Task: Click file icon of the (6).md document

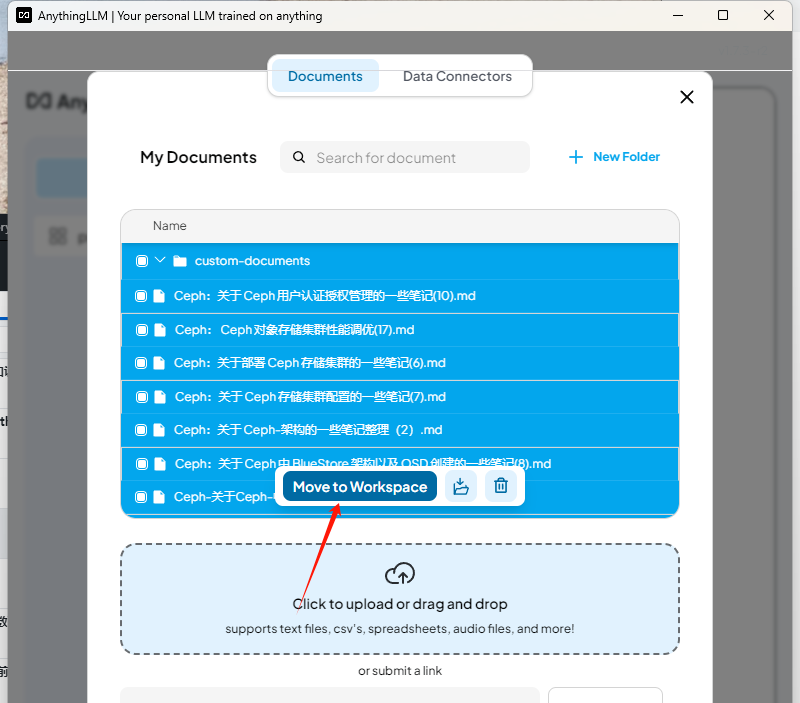Action: (159, 363)
